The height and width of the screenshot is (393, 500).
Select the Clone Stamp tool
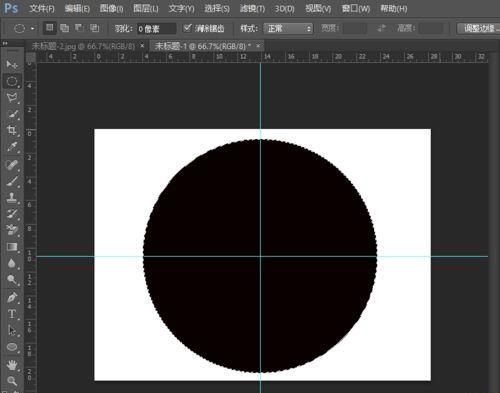[x=12, y=197]
